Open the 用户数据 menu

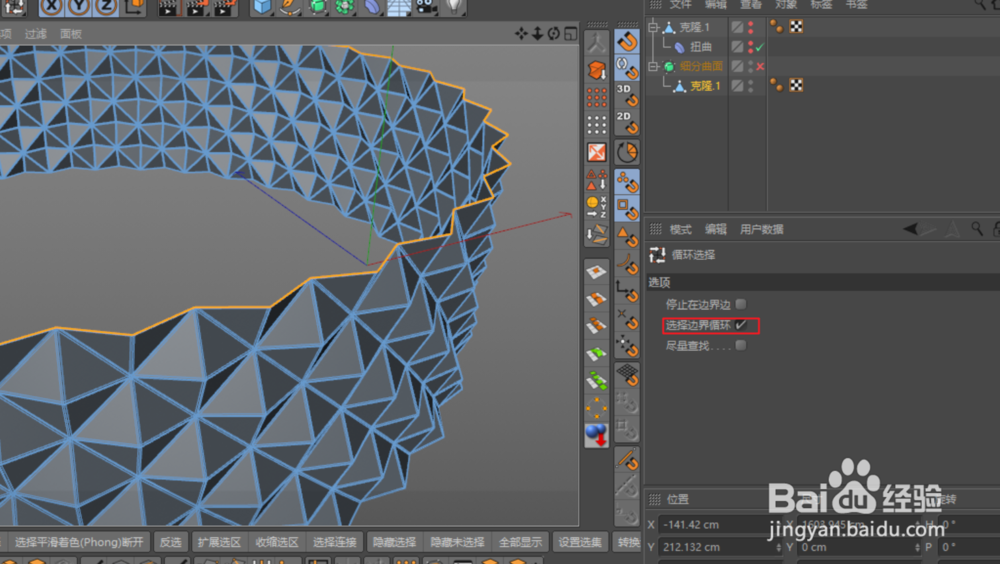pos(761,229)
